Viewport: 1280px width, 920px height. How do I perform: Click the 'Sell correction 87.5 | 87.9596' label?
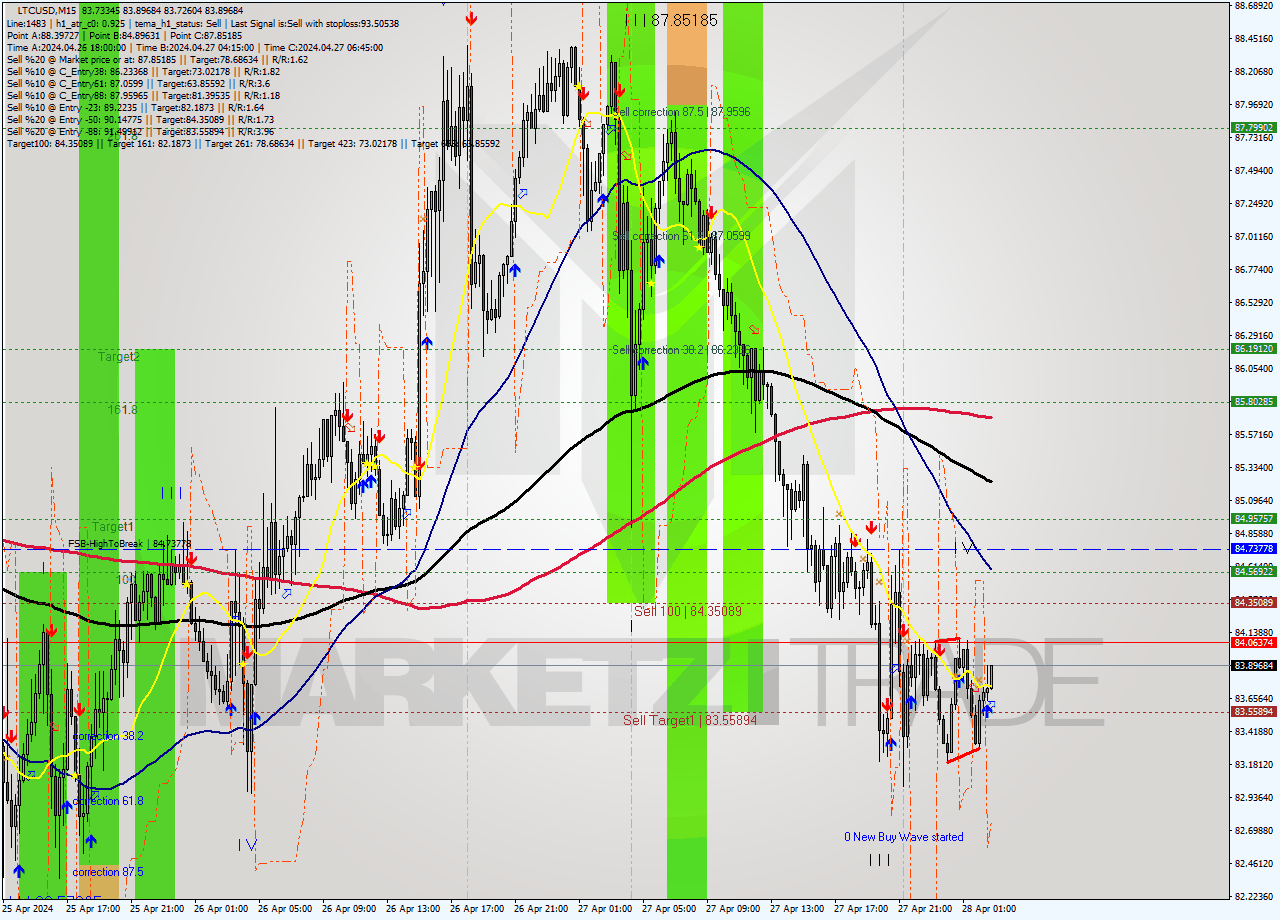click(681, 112)
